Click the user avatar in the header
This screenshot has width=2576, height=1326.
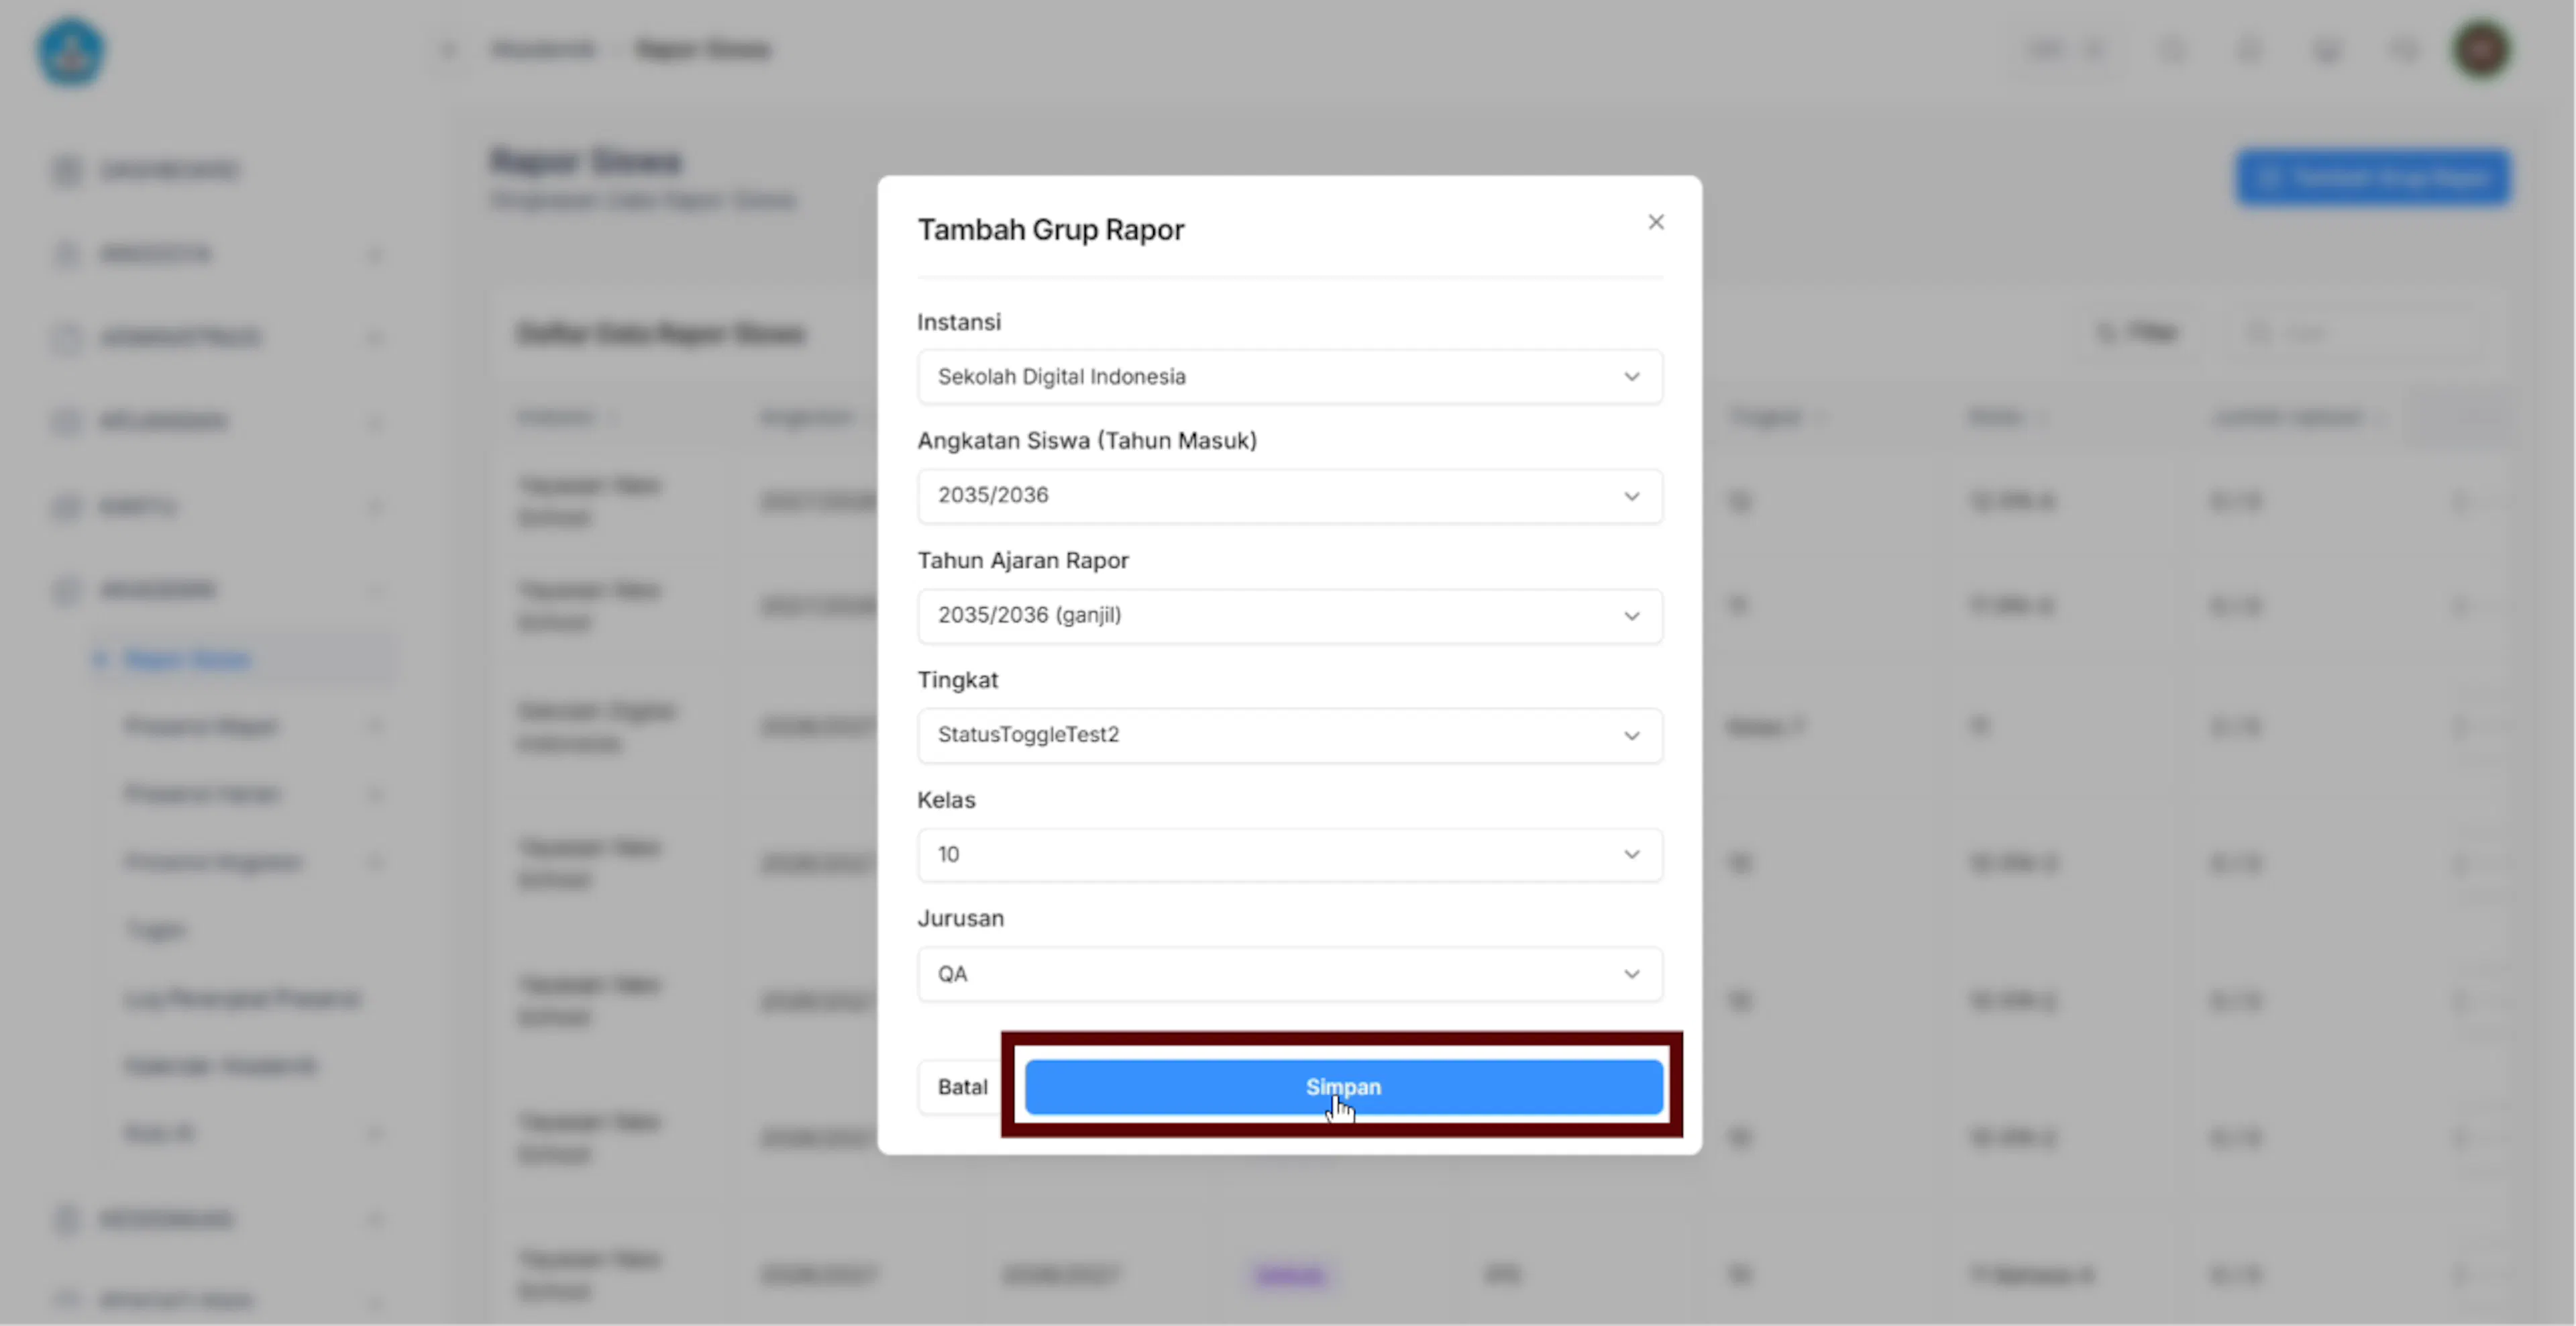[x=2481, y=49]
